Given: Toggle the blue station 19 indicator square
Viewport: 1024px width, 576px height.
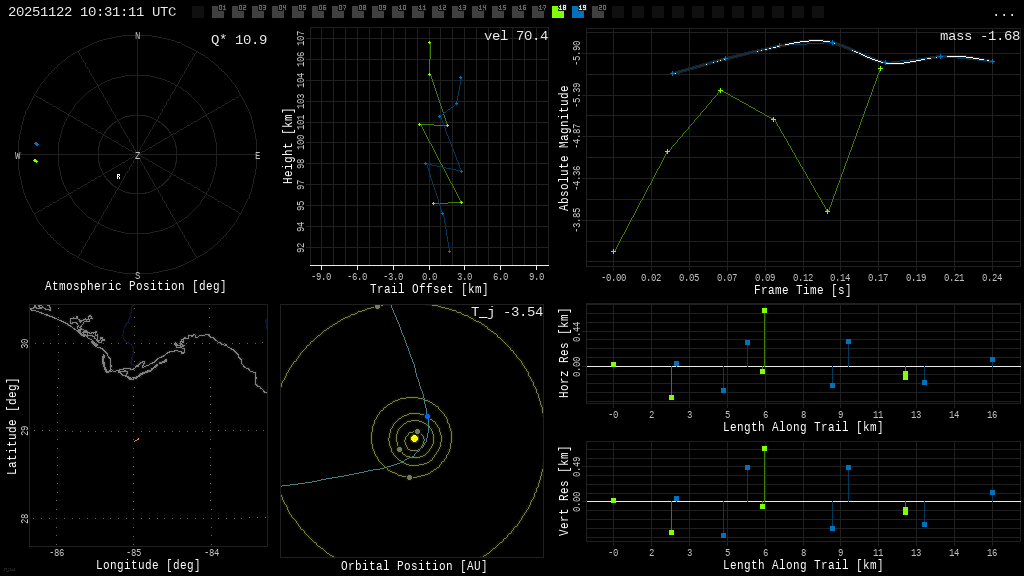Looking at the screenshot, I should (x=578, y=12).
